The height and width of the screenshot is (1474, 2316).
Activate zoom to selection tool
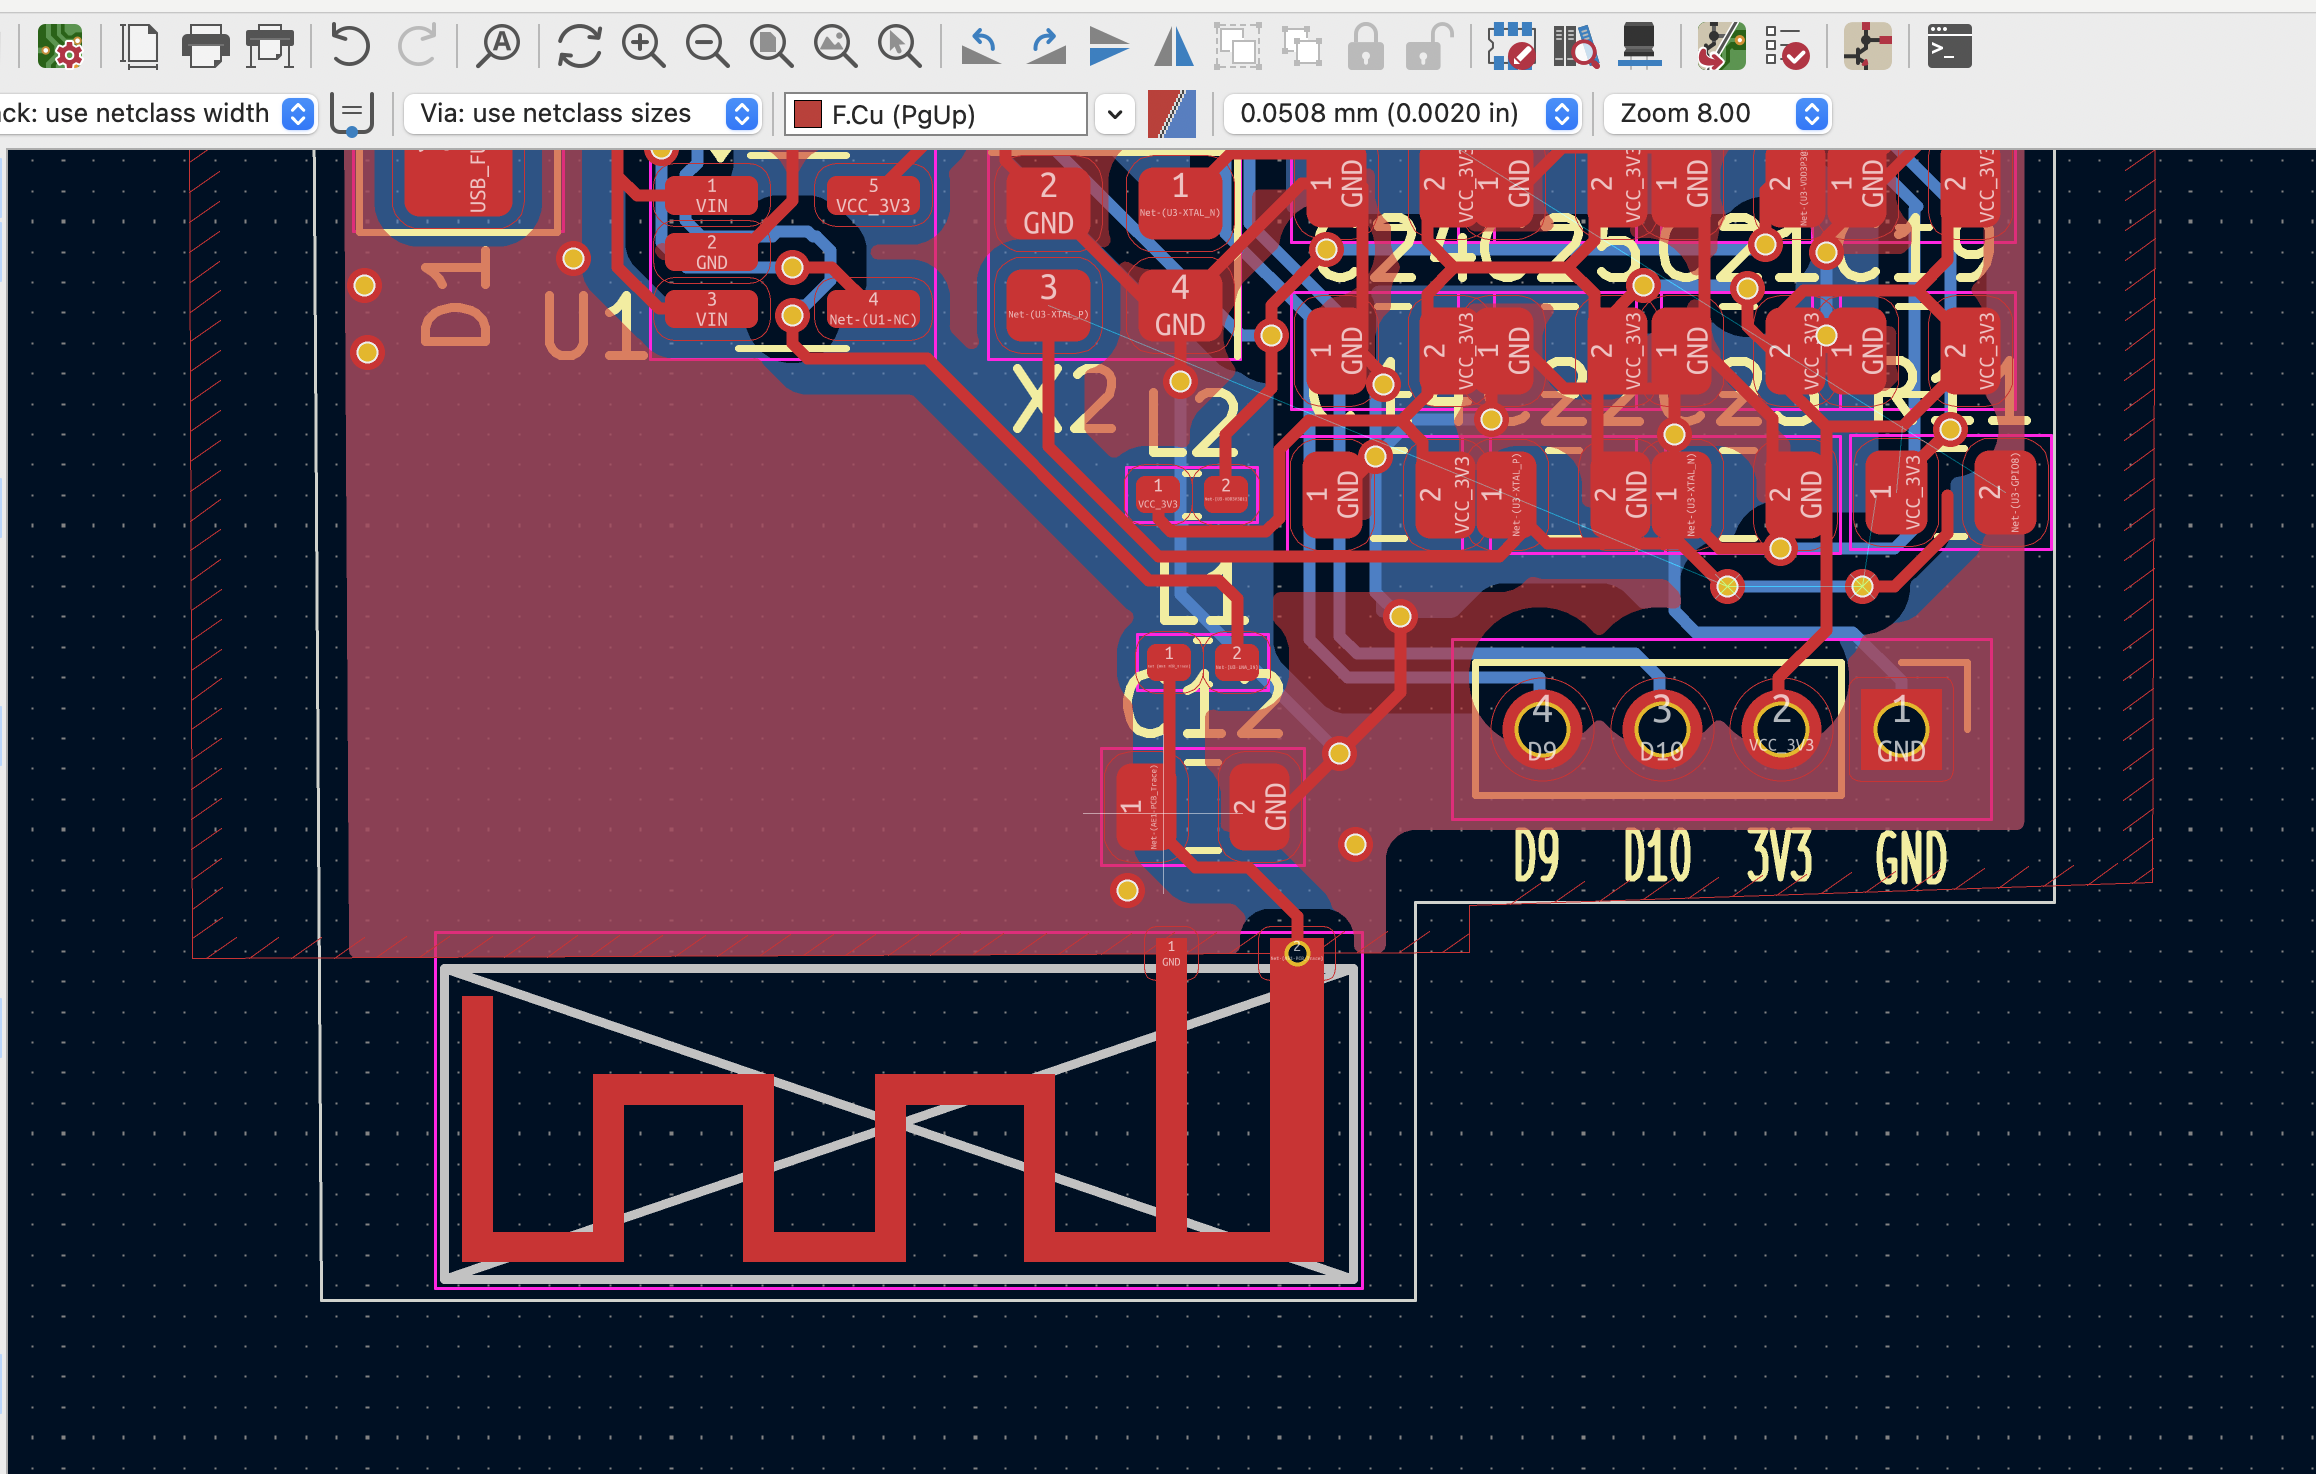pyautogui.click(x=899, y=46)
